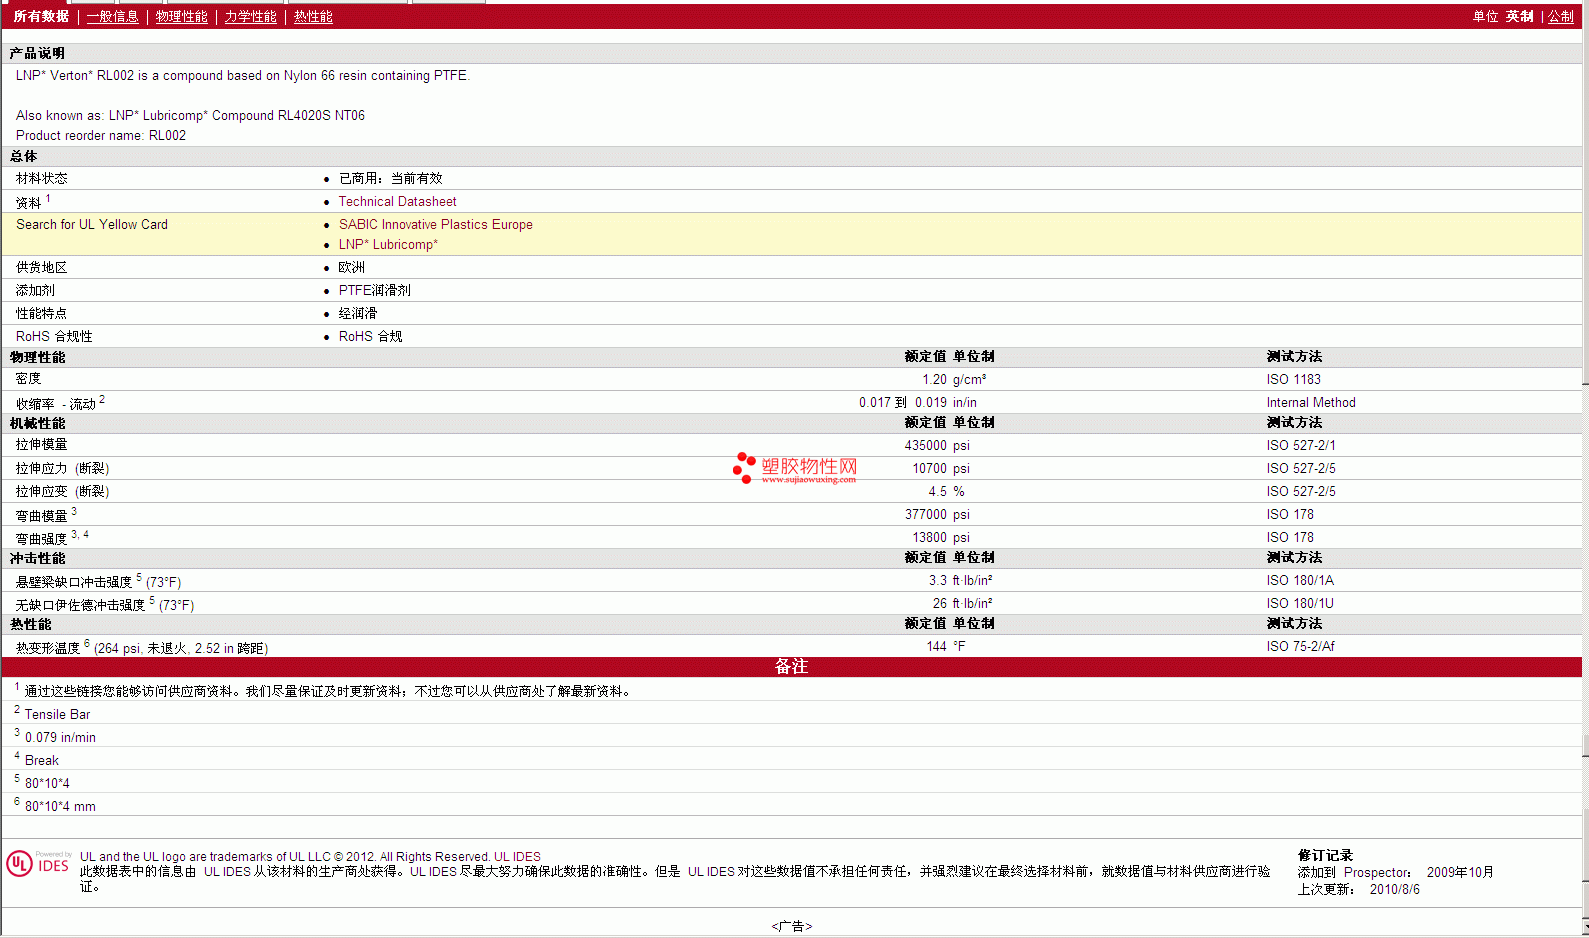Screen dimensions: 1589x938
Task: Click the value 435000
Action: click(x=925, y=446)
